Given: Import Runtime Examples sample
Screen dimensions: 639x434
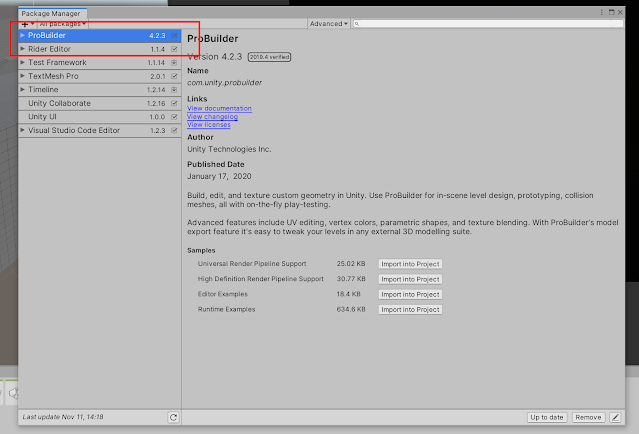Looking at the screenshot, I should [x=410, y=310].
